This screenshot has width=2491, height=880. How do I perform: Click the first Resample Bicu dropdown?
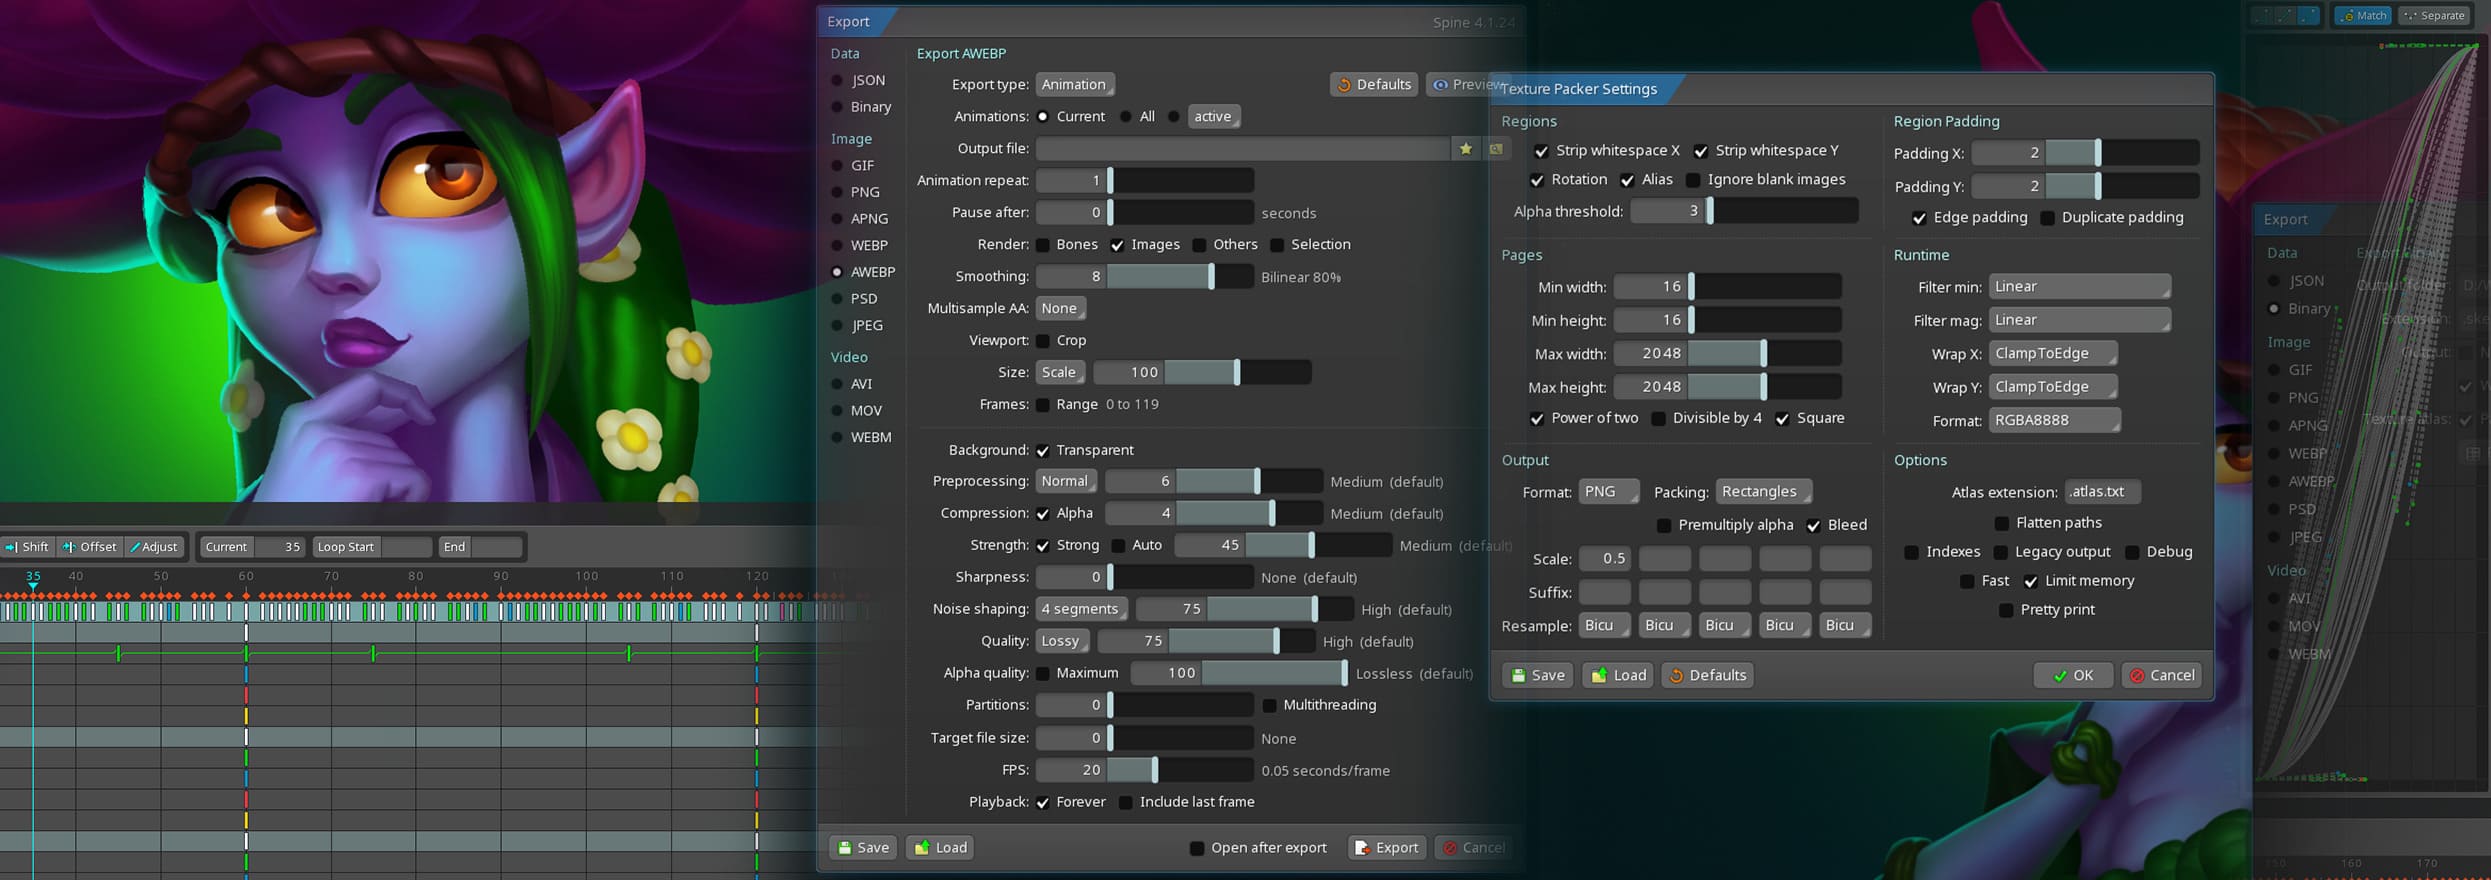click(x=1604, y=626)
